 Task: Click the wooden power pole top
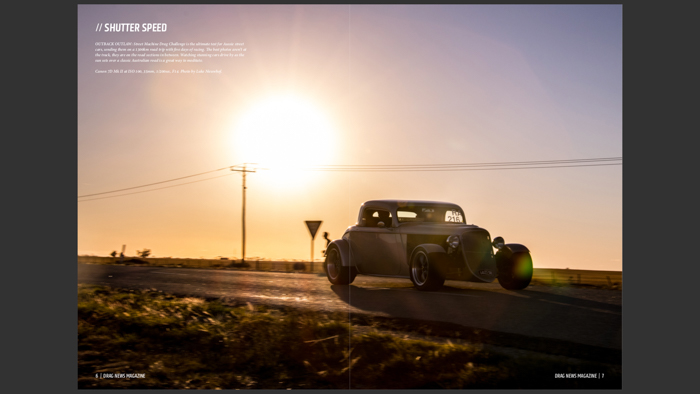(x=243, y=169)
